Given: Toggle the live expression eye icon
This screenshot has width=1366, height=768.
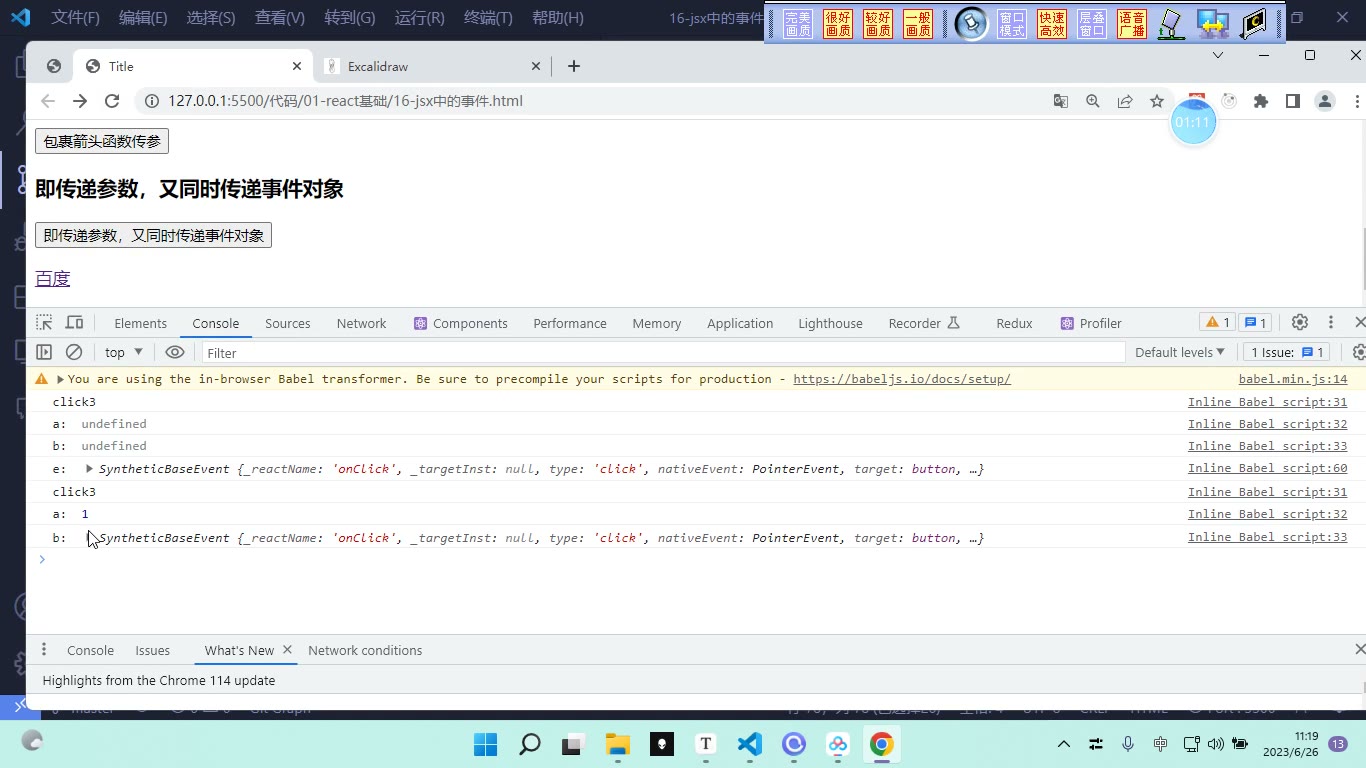Looking at the screenshot, I should pyautogui.click(x=175, y=352).
